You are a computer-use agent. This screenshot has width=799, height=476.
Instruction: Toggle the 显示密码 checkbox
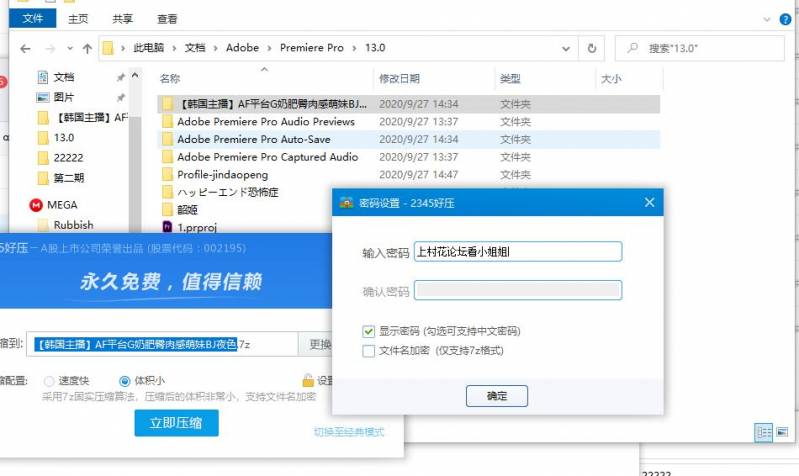point(368,331)
